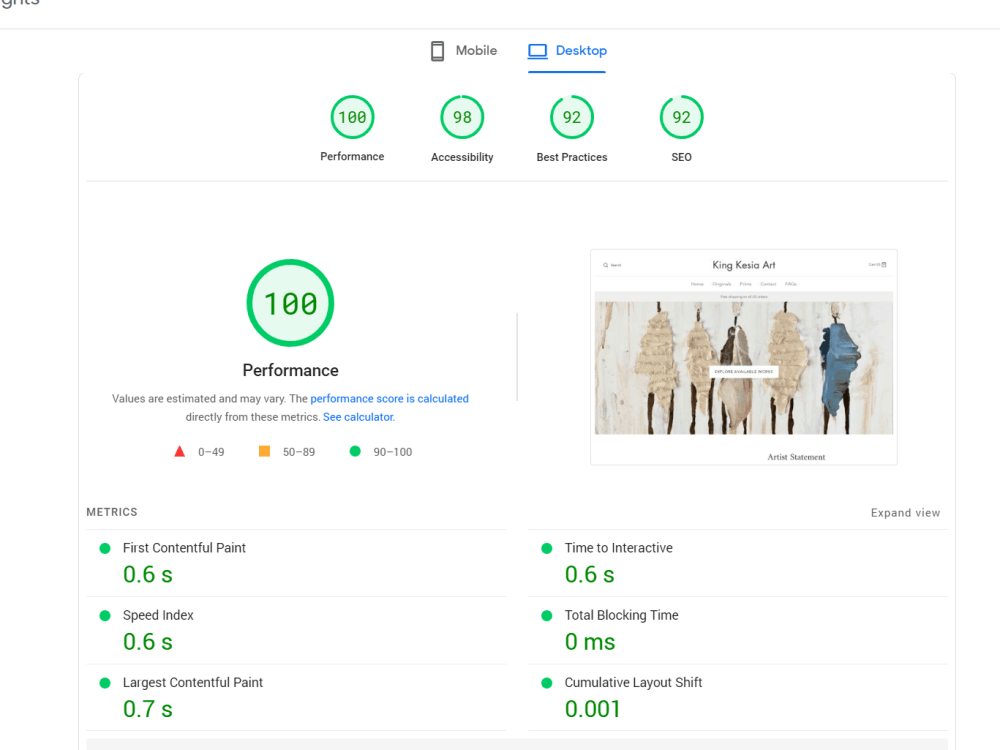Open the performance score is calculated link
The image size is (1000, 750).
pos(389,398)
